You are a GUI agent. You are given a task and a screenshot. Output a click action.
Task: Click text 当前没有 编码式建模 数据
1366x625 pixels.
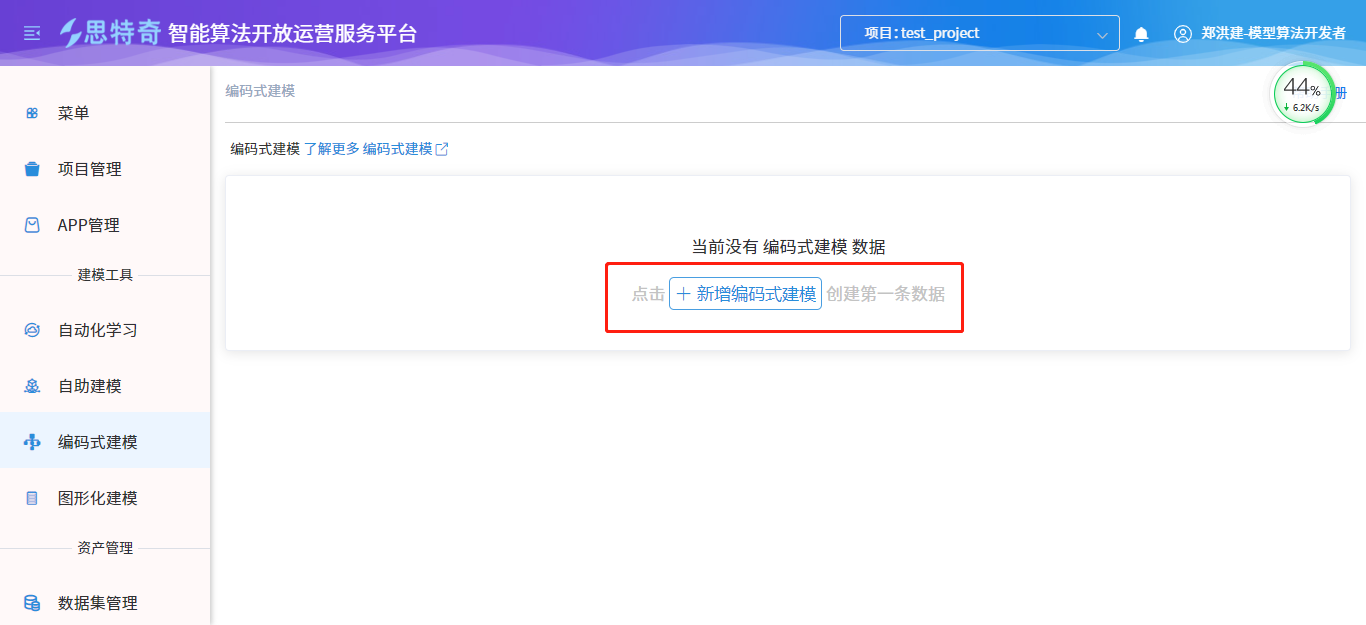(x=788, y=247)
